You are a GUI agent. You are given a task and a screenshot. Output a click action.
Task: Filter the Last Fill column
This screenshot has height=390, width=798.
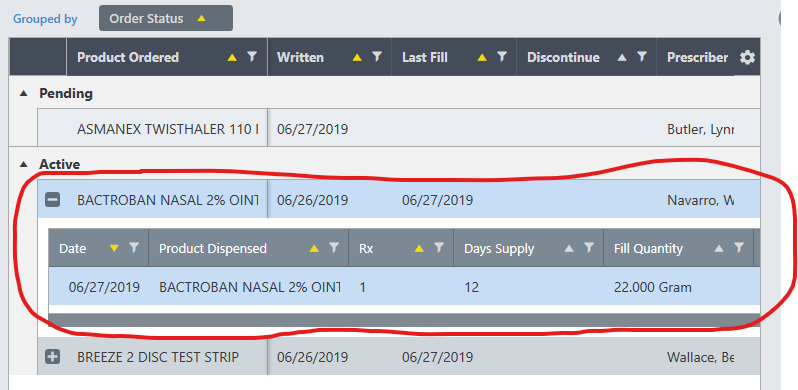[502, 57]
